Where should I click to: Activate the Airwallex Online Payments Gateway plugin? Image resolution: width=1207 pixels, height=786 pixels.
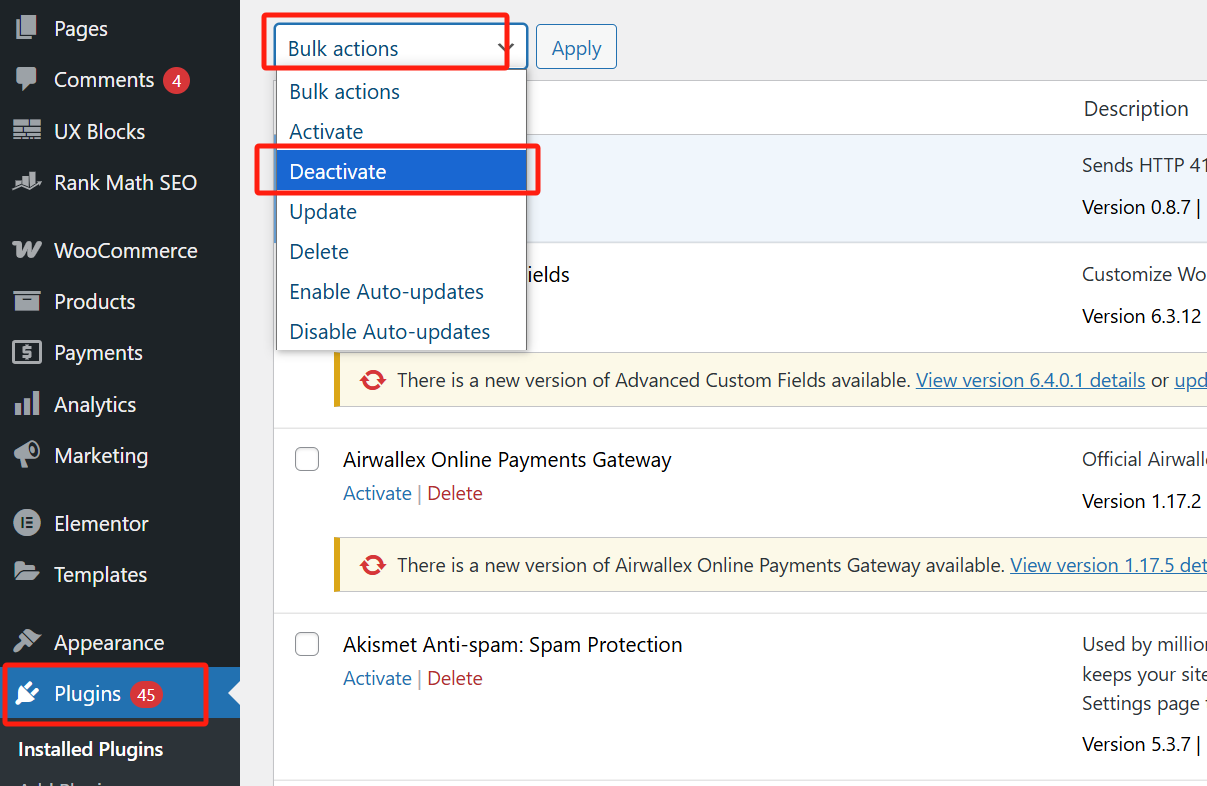tap(377, 494)
